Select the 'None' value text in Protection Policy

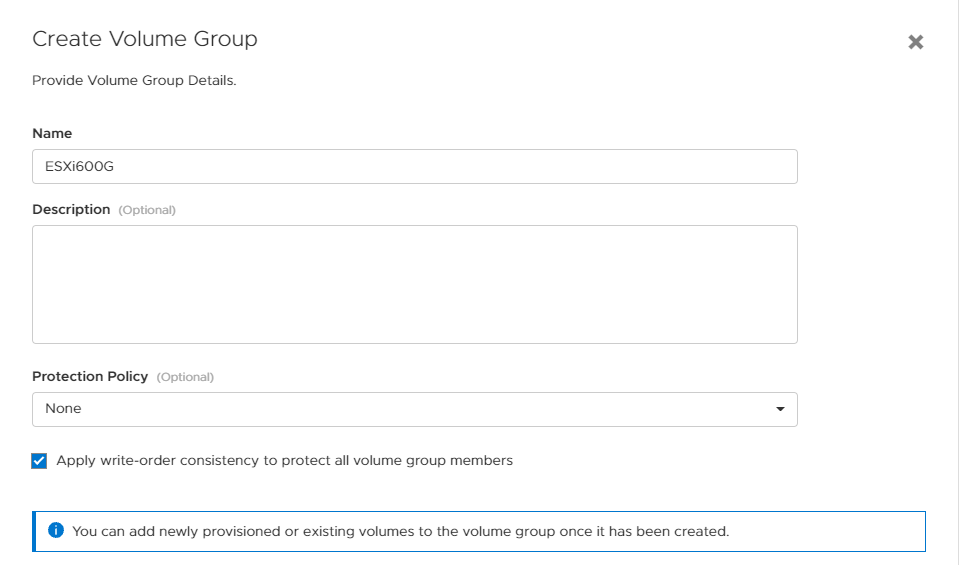[63, 409]
